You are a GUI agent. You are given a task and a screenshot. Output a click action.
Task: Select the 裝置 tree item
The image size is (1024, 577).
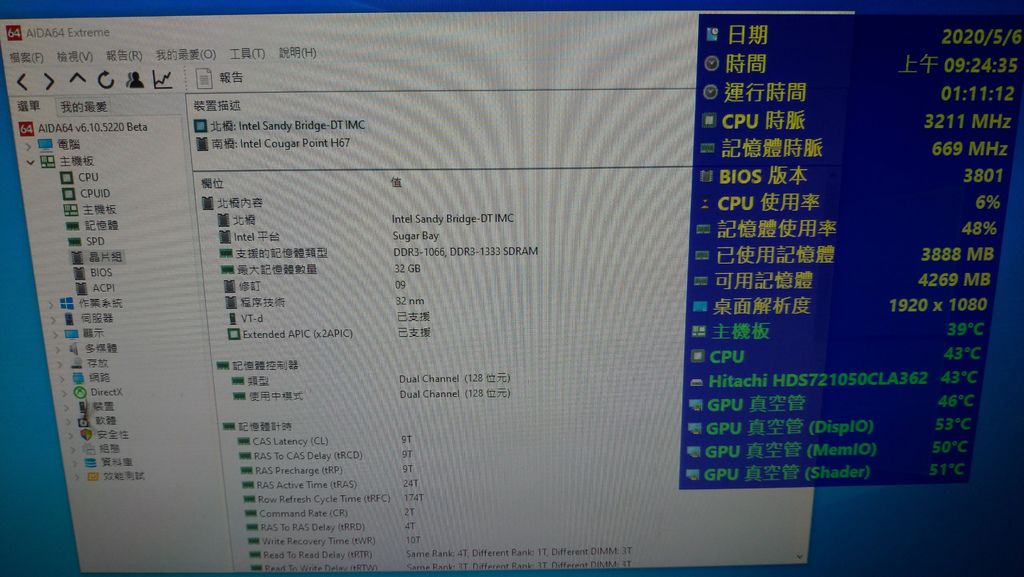(x=103, y=407)
